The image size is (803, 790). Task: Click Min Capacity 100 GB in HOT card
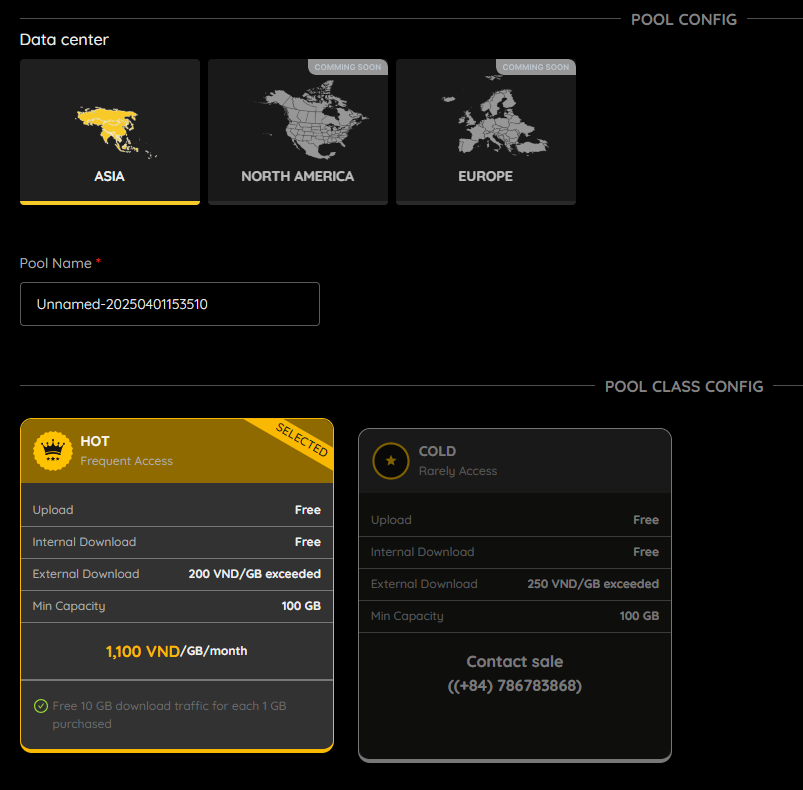(177, 606)
